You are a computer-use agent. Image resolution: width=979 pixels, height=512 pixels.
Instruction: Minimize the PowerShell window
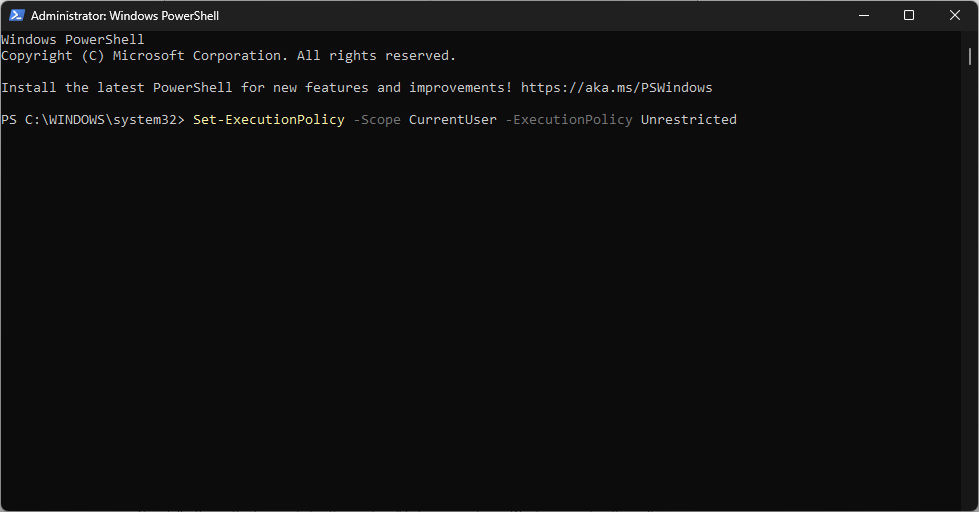click(863, 16)
